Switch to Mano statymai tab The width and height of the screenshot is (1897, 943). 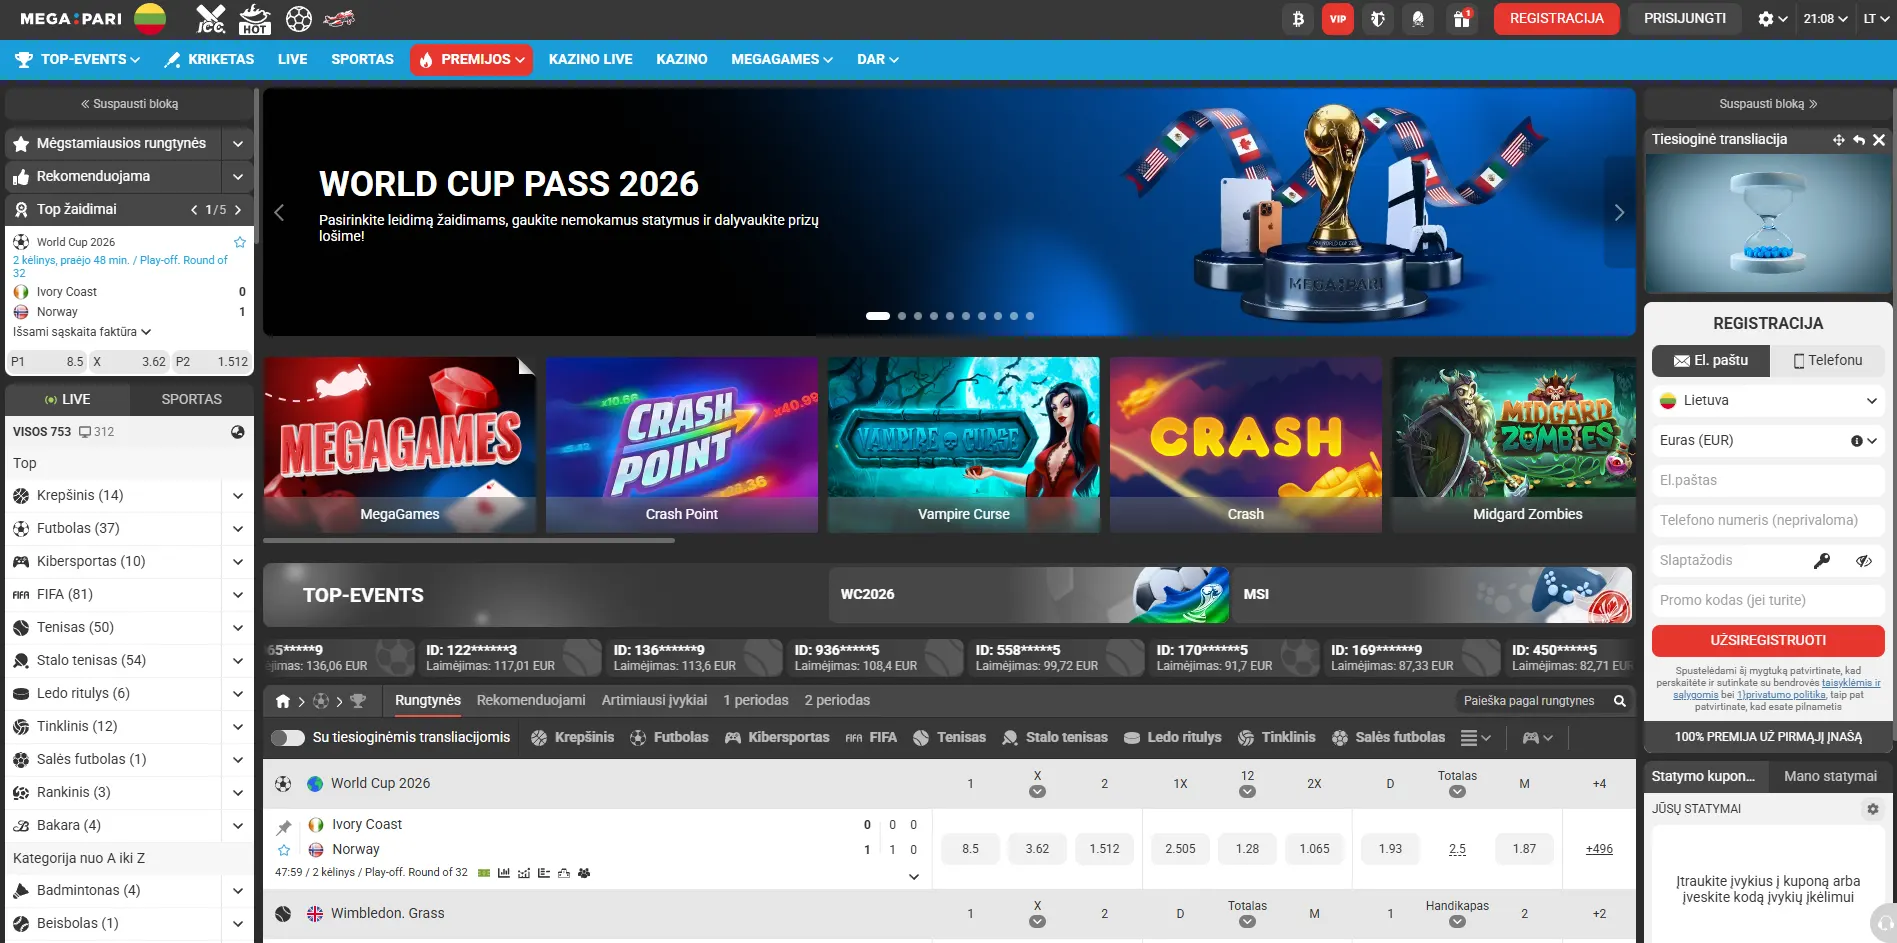[1830, 777]
